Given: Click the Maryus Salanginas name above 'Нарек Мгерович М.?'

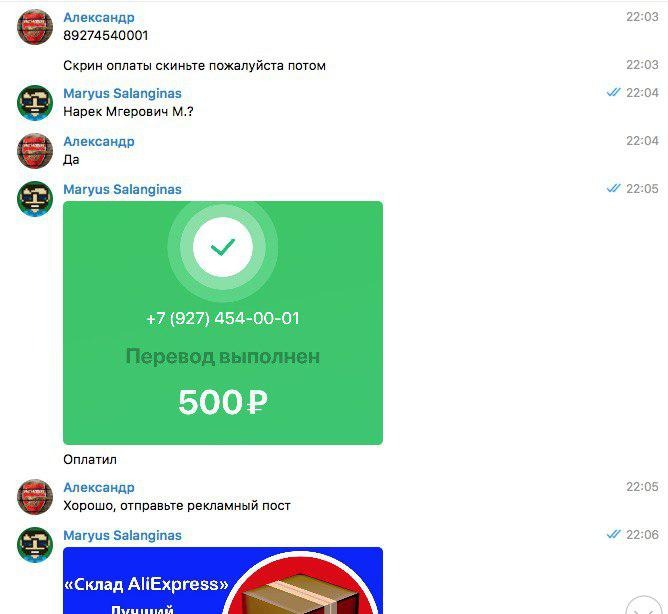Looking at the screenshot, I should [x=122, y=93].
